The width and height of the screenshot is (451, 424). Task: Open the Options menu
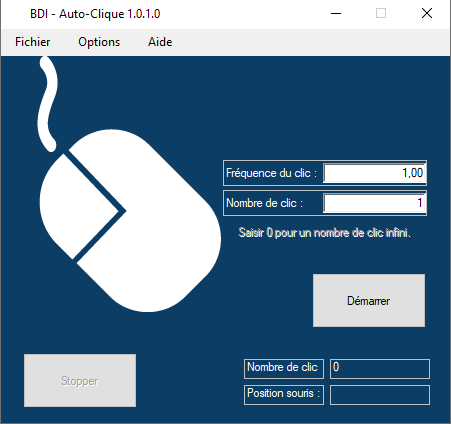99,42
